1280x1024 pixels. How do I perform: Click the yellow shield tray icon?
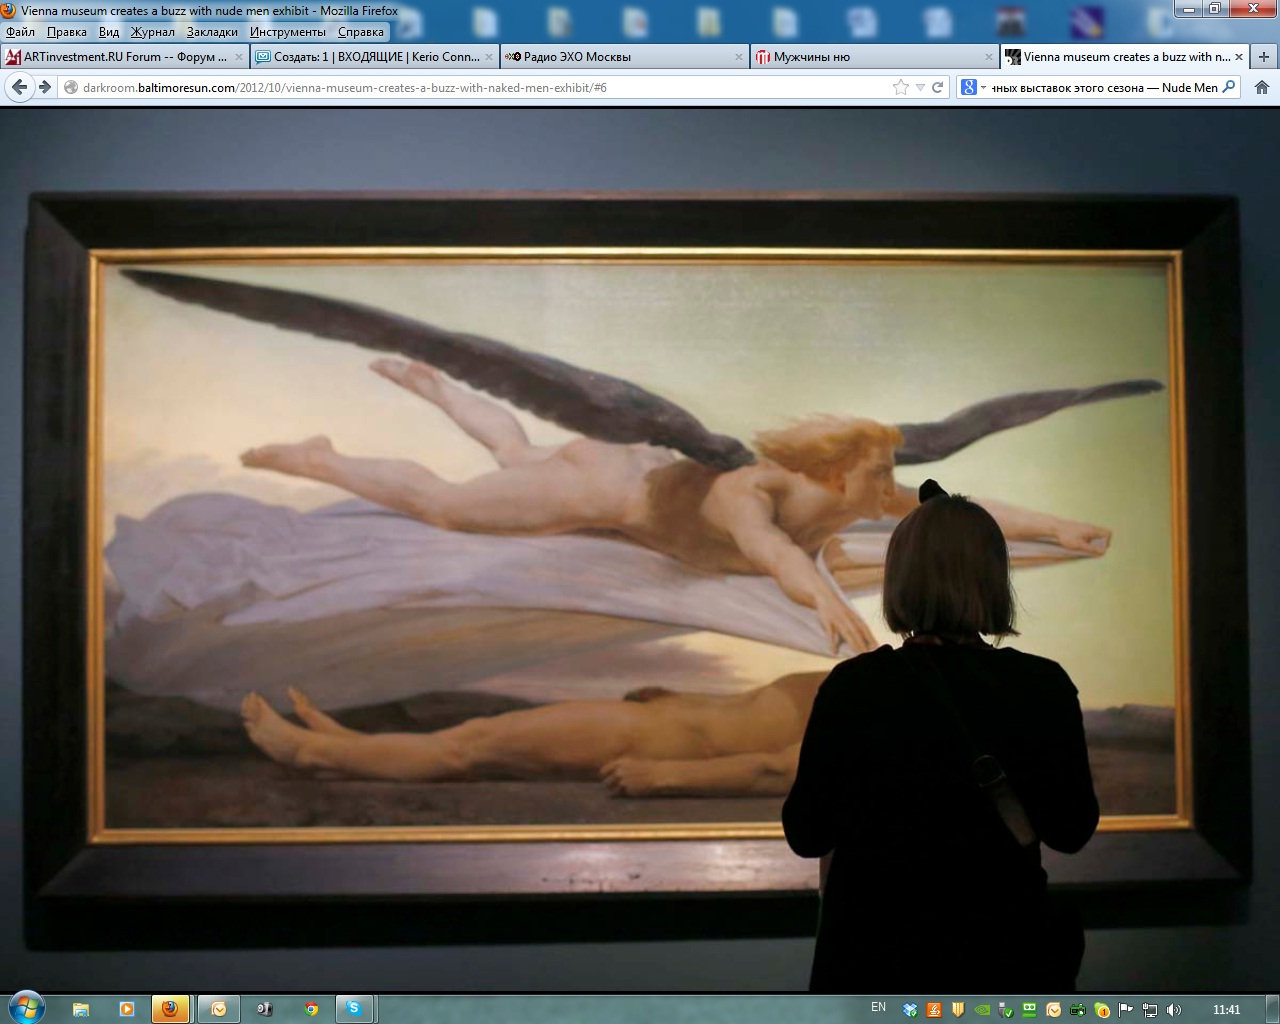958,1010
